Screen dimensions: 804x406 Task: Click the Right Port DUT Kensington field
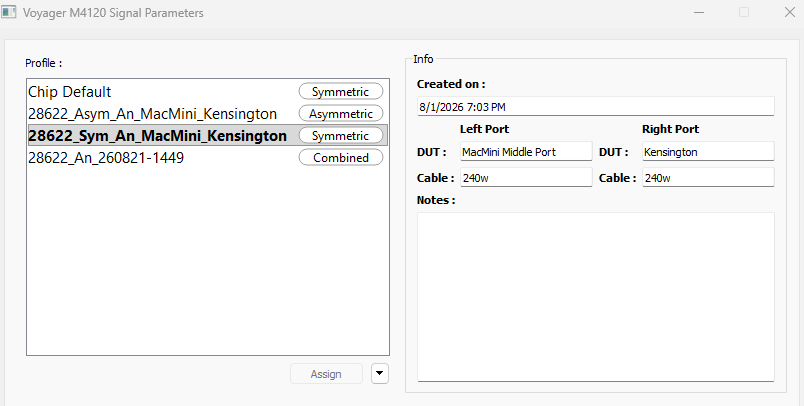pos(708,151)
